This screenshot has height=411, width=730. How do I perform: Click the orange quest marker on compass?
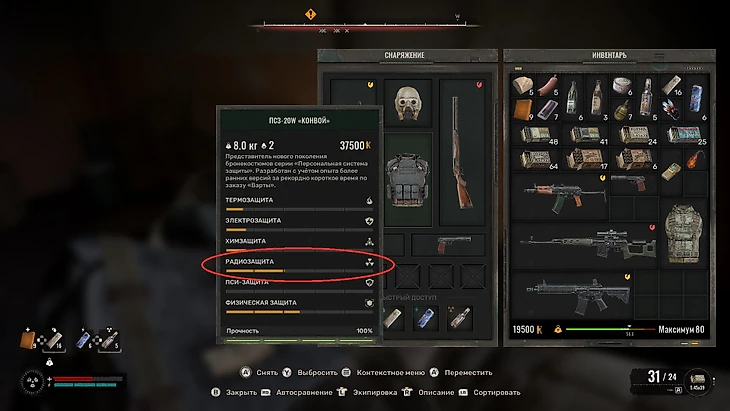coord(311,14)
